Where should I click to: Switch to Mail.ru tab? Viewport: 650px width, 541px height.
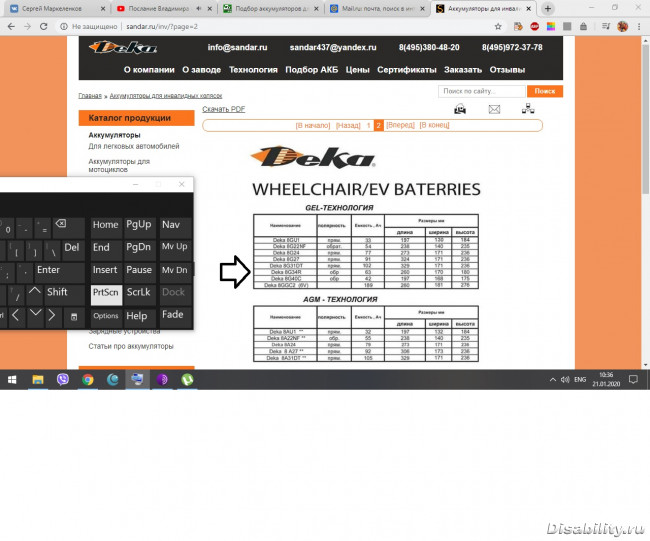379,8
